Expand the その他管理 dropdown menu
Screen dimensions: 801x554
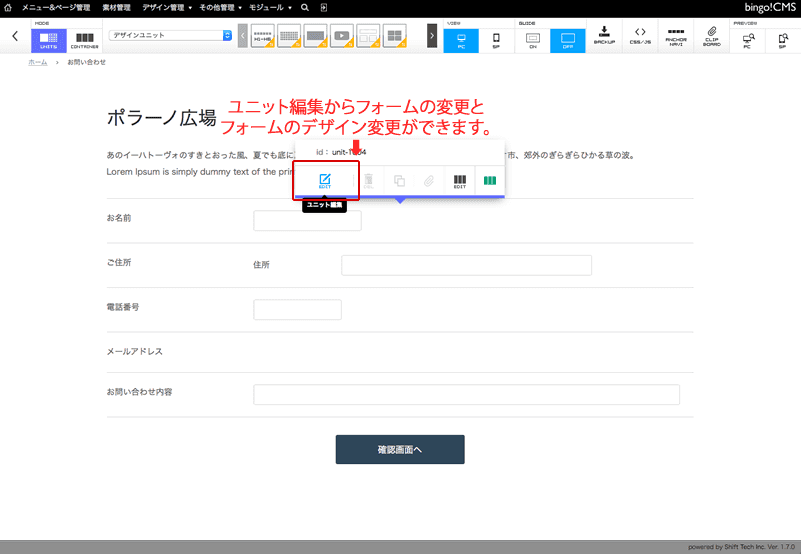tap(220, 8)
